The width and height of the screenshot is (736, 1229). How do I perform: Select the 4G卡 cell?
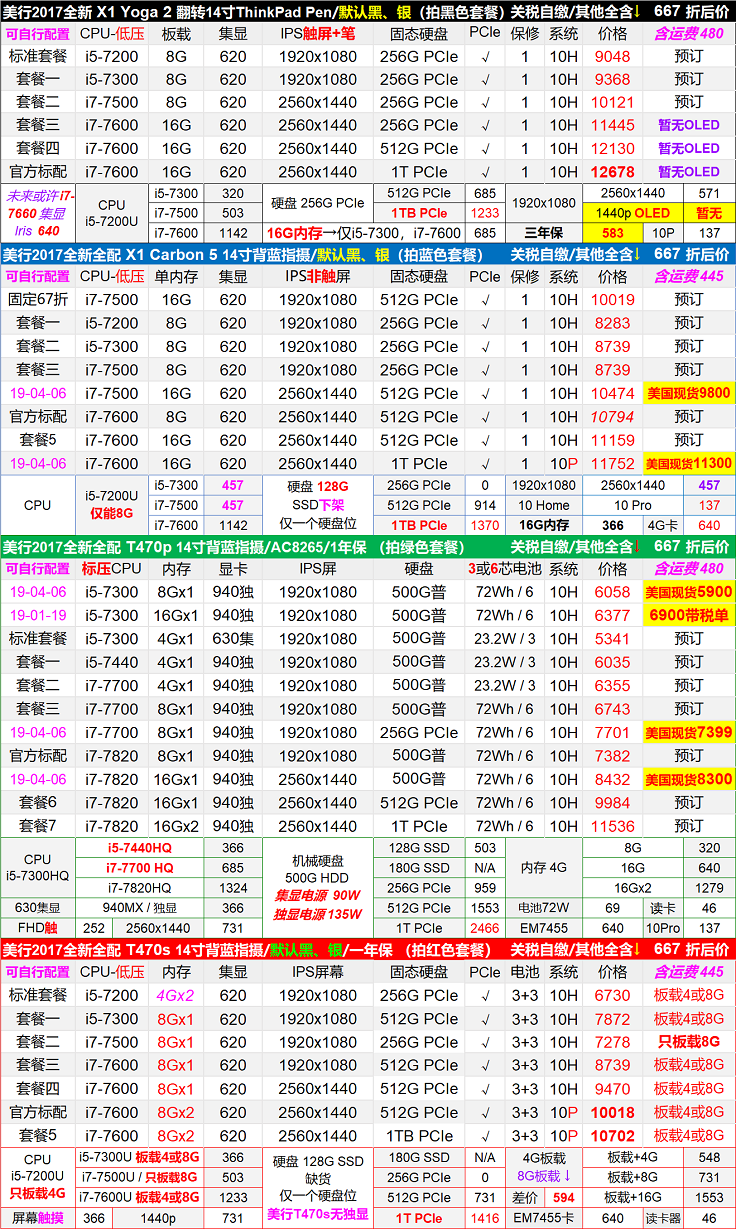click(x=662, y=525)
